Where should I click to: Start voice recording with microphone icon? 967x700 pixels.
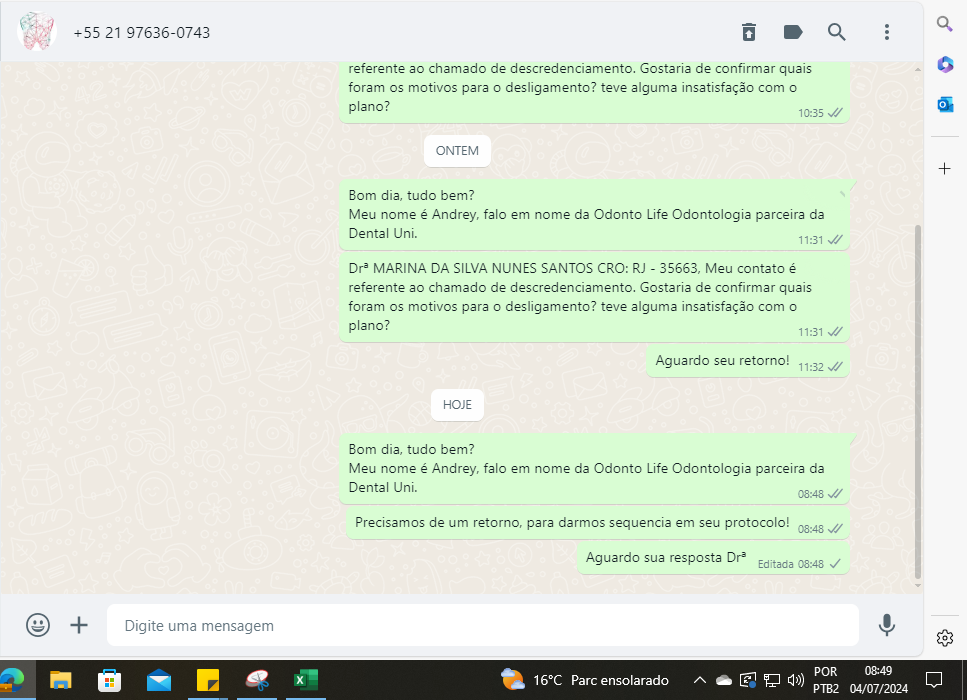(886, 625)
